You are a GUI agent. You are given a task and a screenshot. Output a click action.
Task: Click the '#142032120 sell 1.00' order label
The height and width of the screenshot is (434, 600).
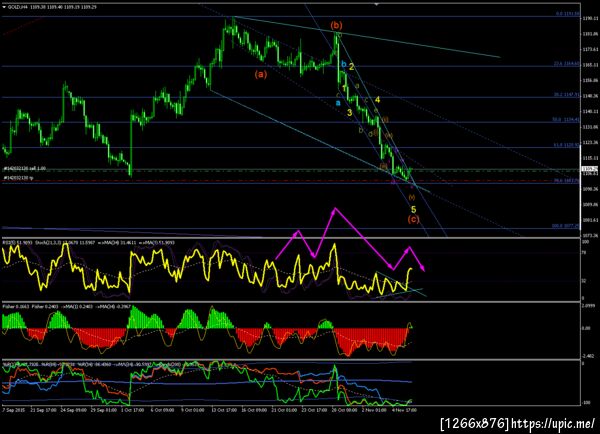[24, 168]
